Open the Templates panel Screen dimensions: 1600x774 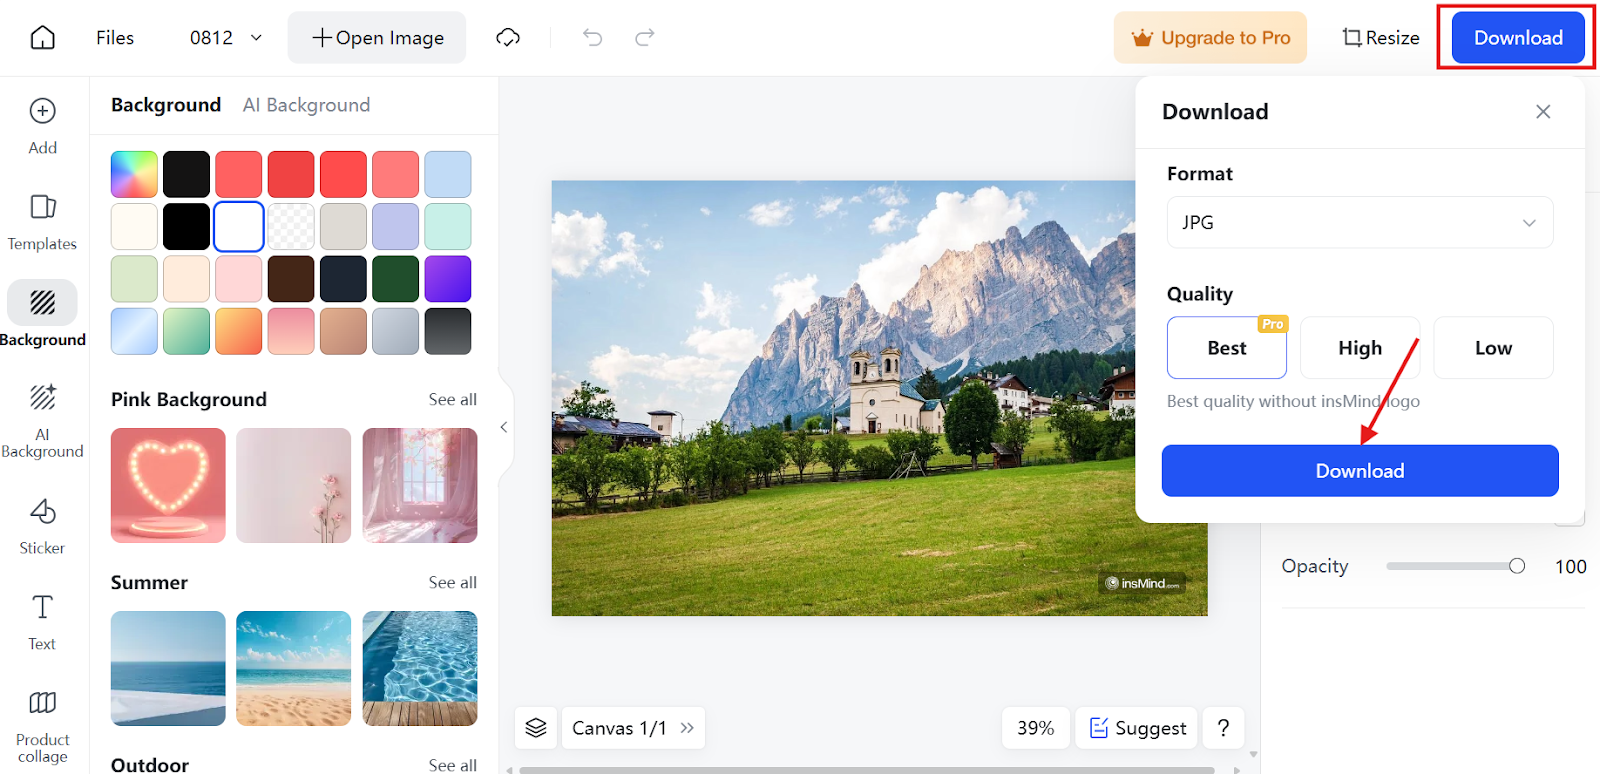tap(42, 222)
